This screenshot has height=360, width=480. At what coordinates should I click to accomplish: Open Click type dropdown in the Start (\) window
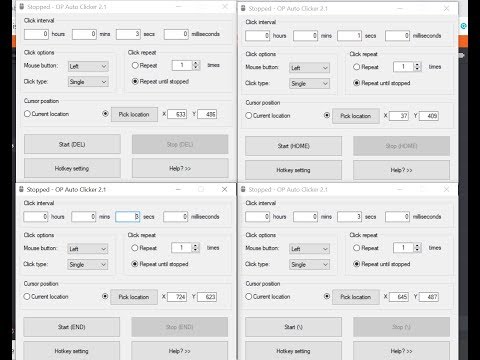click(309, 265)
